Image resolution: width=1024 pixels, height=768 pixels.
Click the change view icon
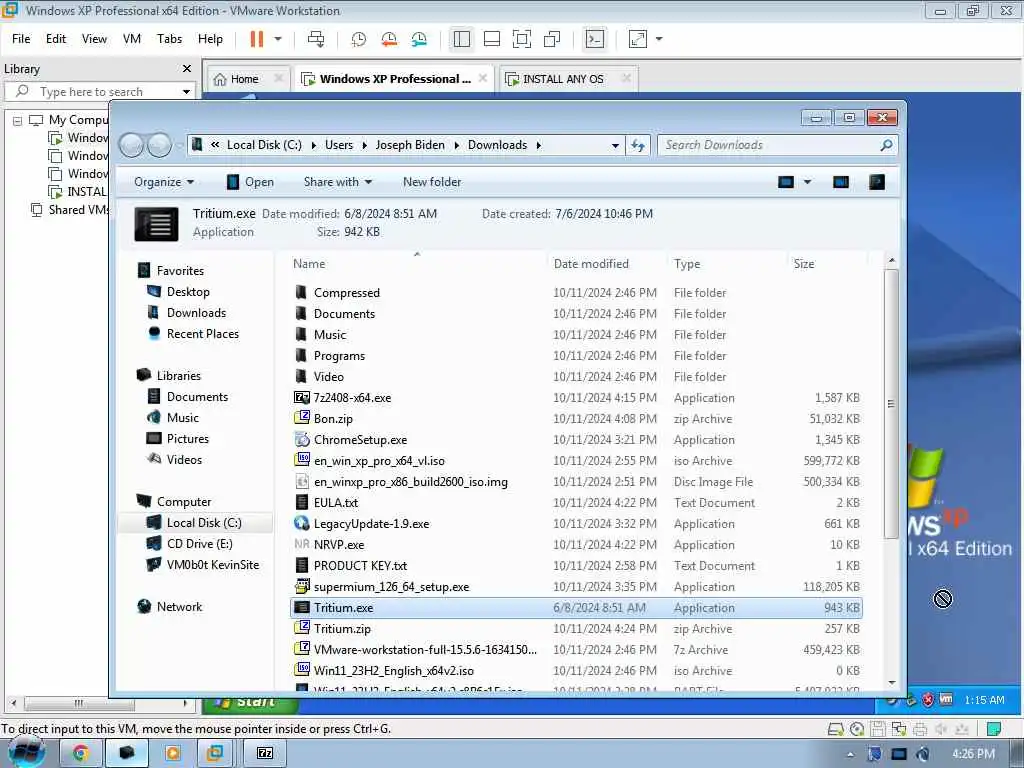point(786,182)
